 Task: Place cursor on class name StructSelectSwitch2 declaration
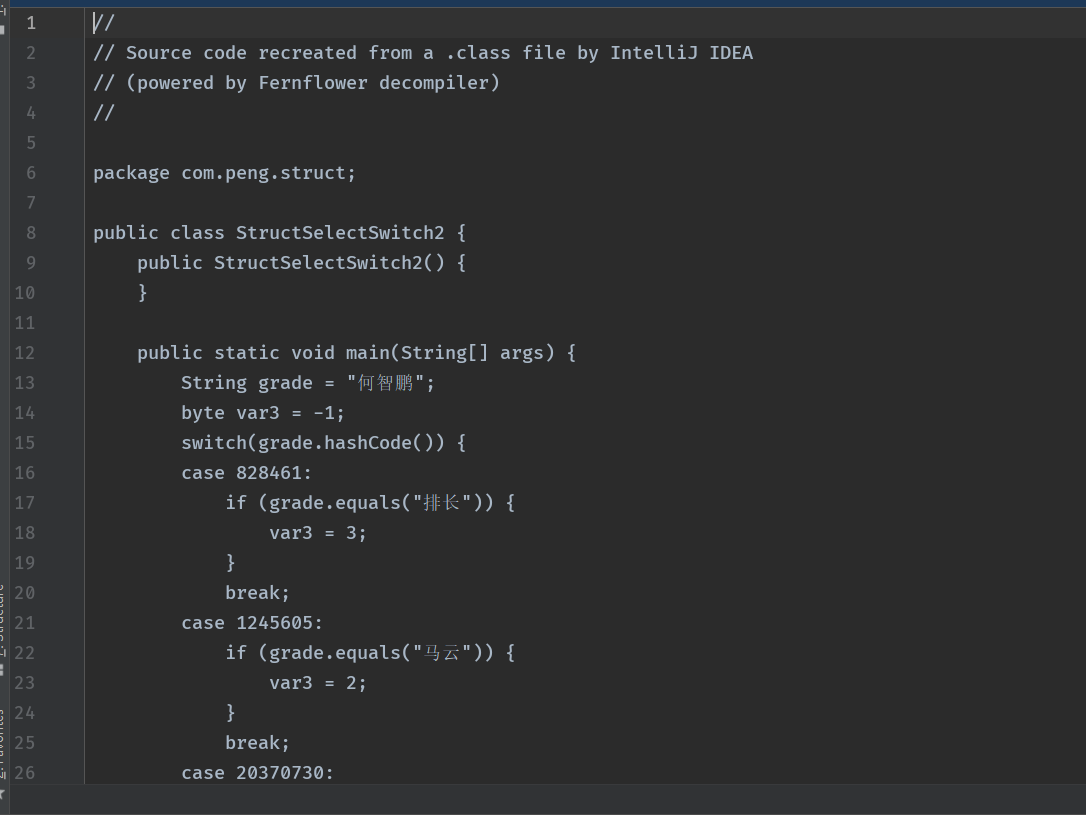339,232
